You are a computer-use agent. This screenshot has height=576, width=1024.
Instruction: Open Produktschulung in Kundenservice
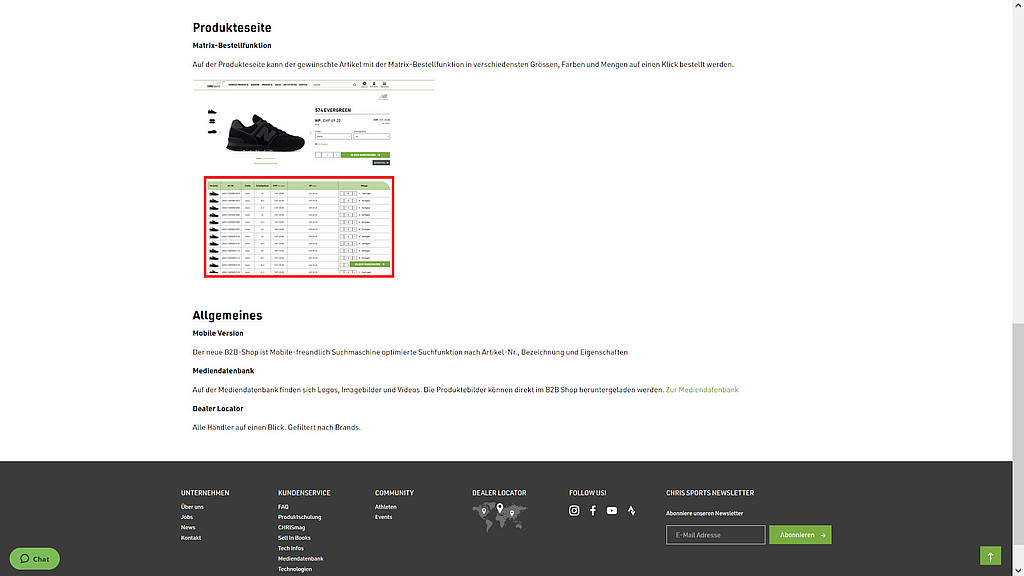(x=300, y=517)
